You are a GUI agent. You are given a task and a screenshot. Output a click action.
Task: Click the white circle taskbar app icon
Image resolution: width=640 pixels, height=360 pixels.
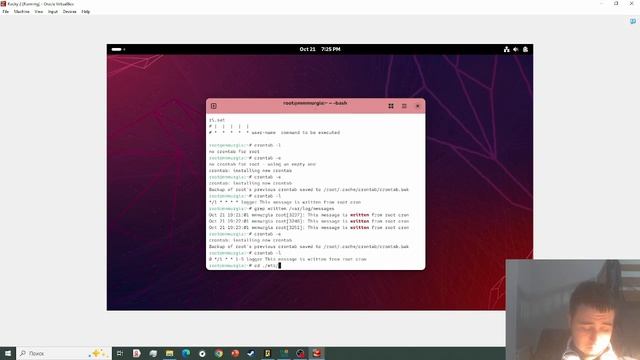coord(202,353)
